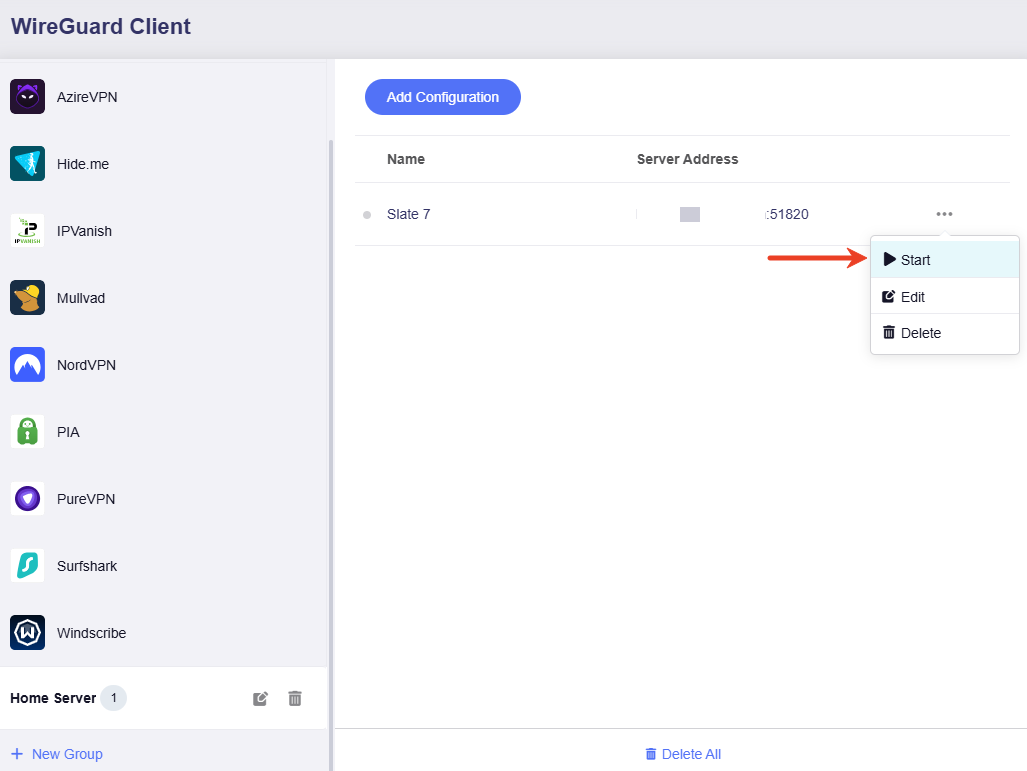Select the NordVPN provider icon

(x=27, y=364)
